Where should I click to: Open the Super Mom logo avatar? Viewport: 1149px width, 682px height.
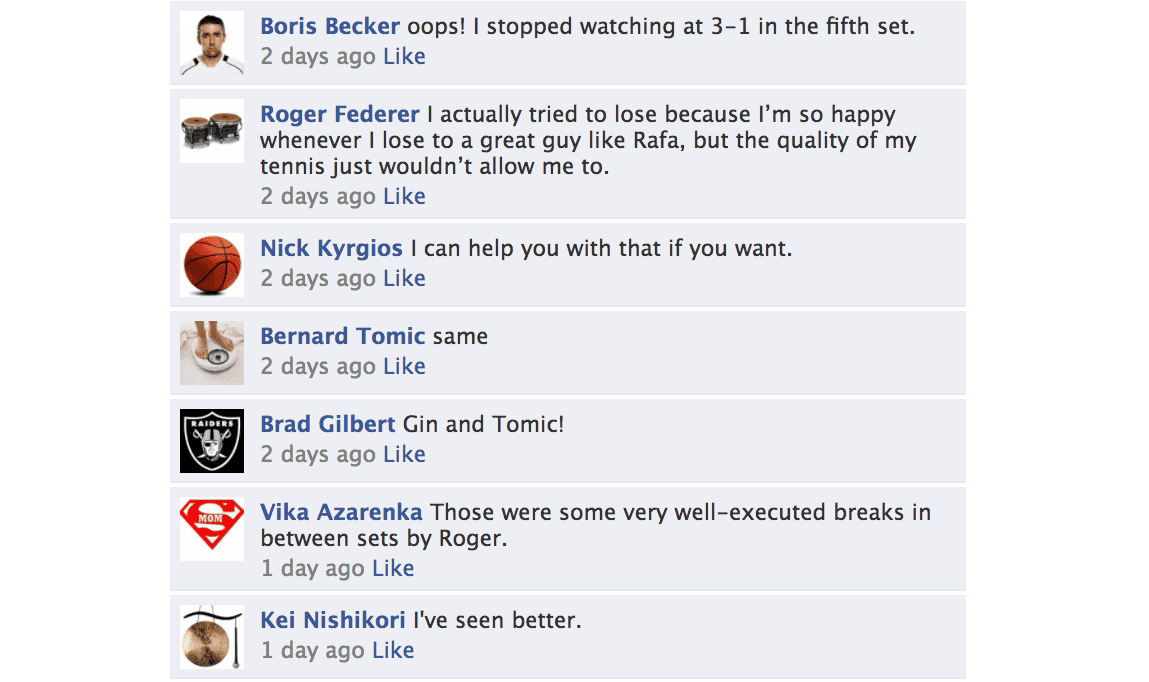pyautogui.click(x=212, y=529)
